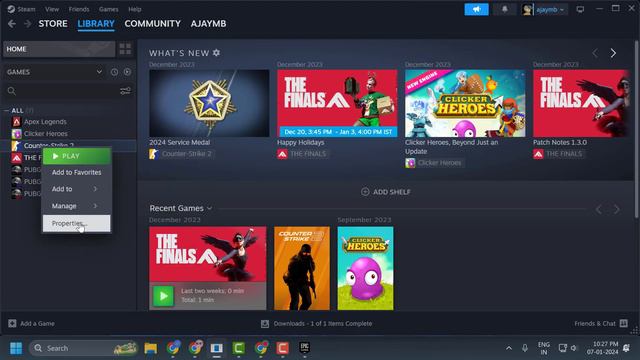
Task: Switch to the STORE tab
Action: (53, 24)
